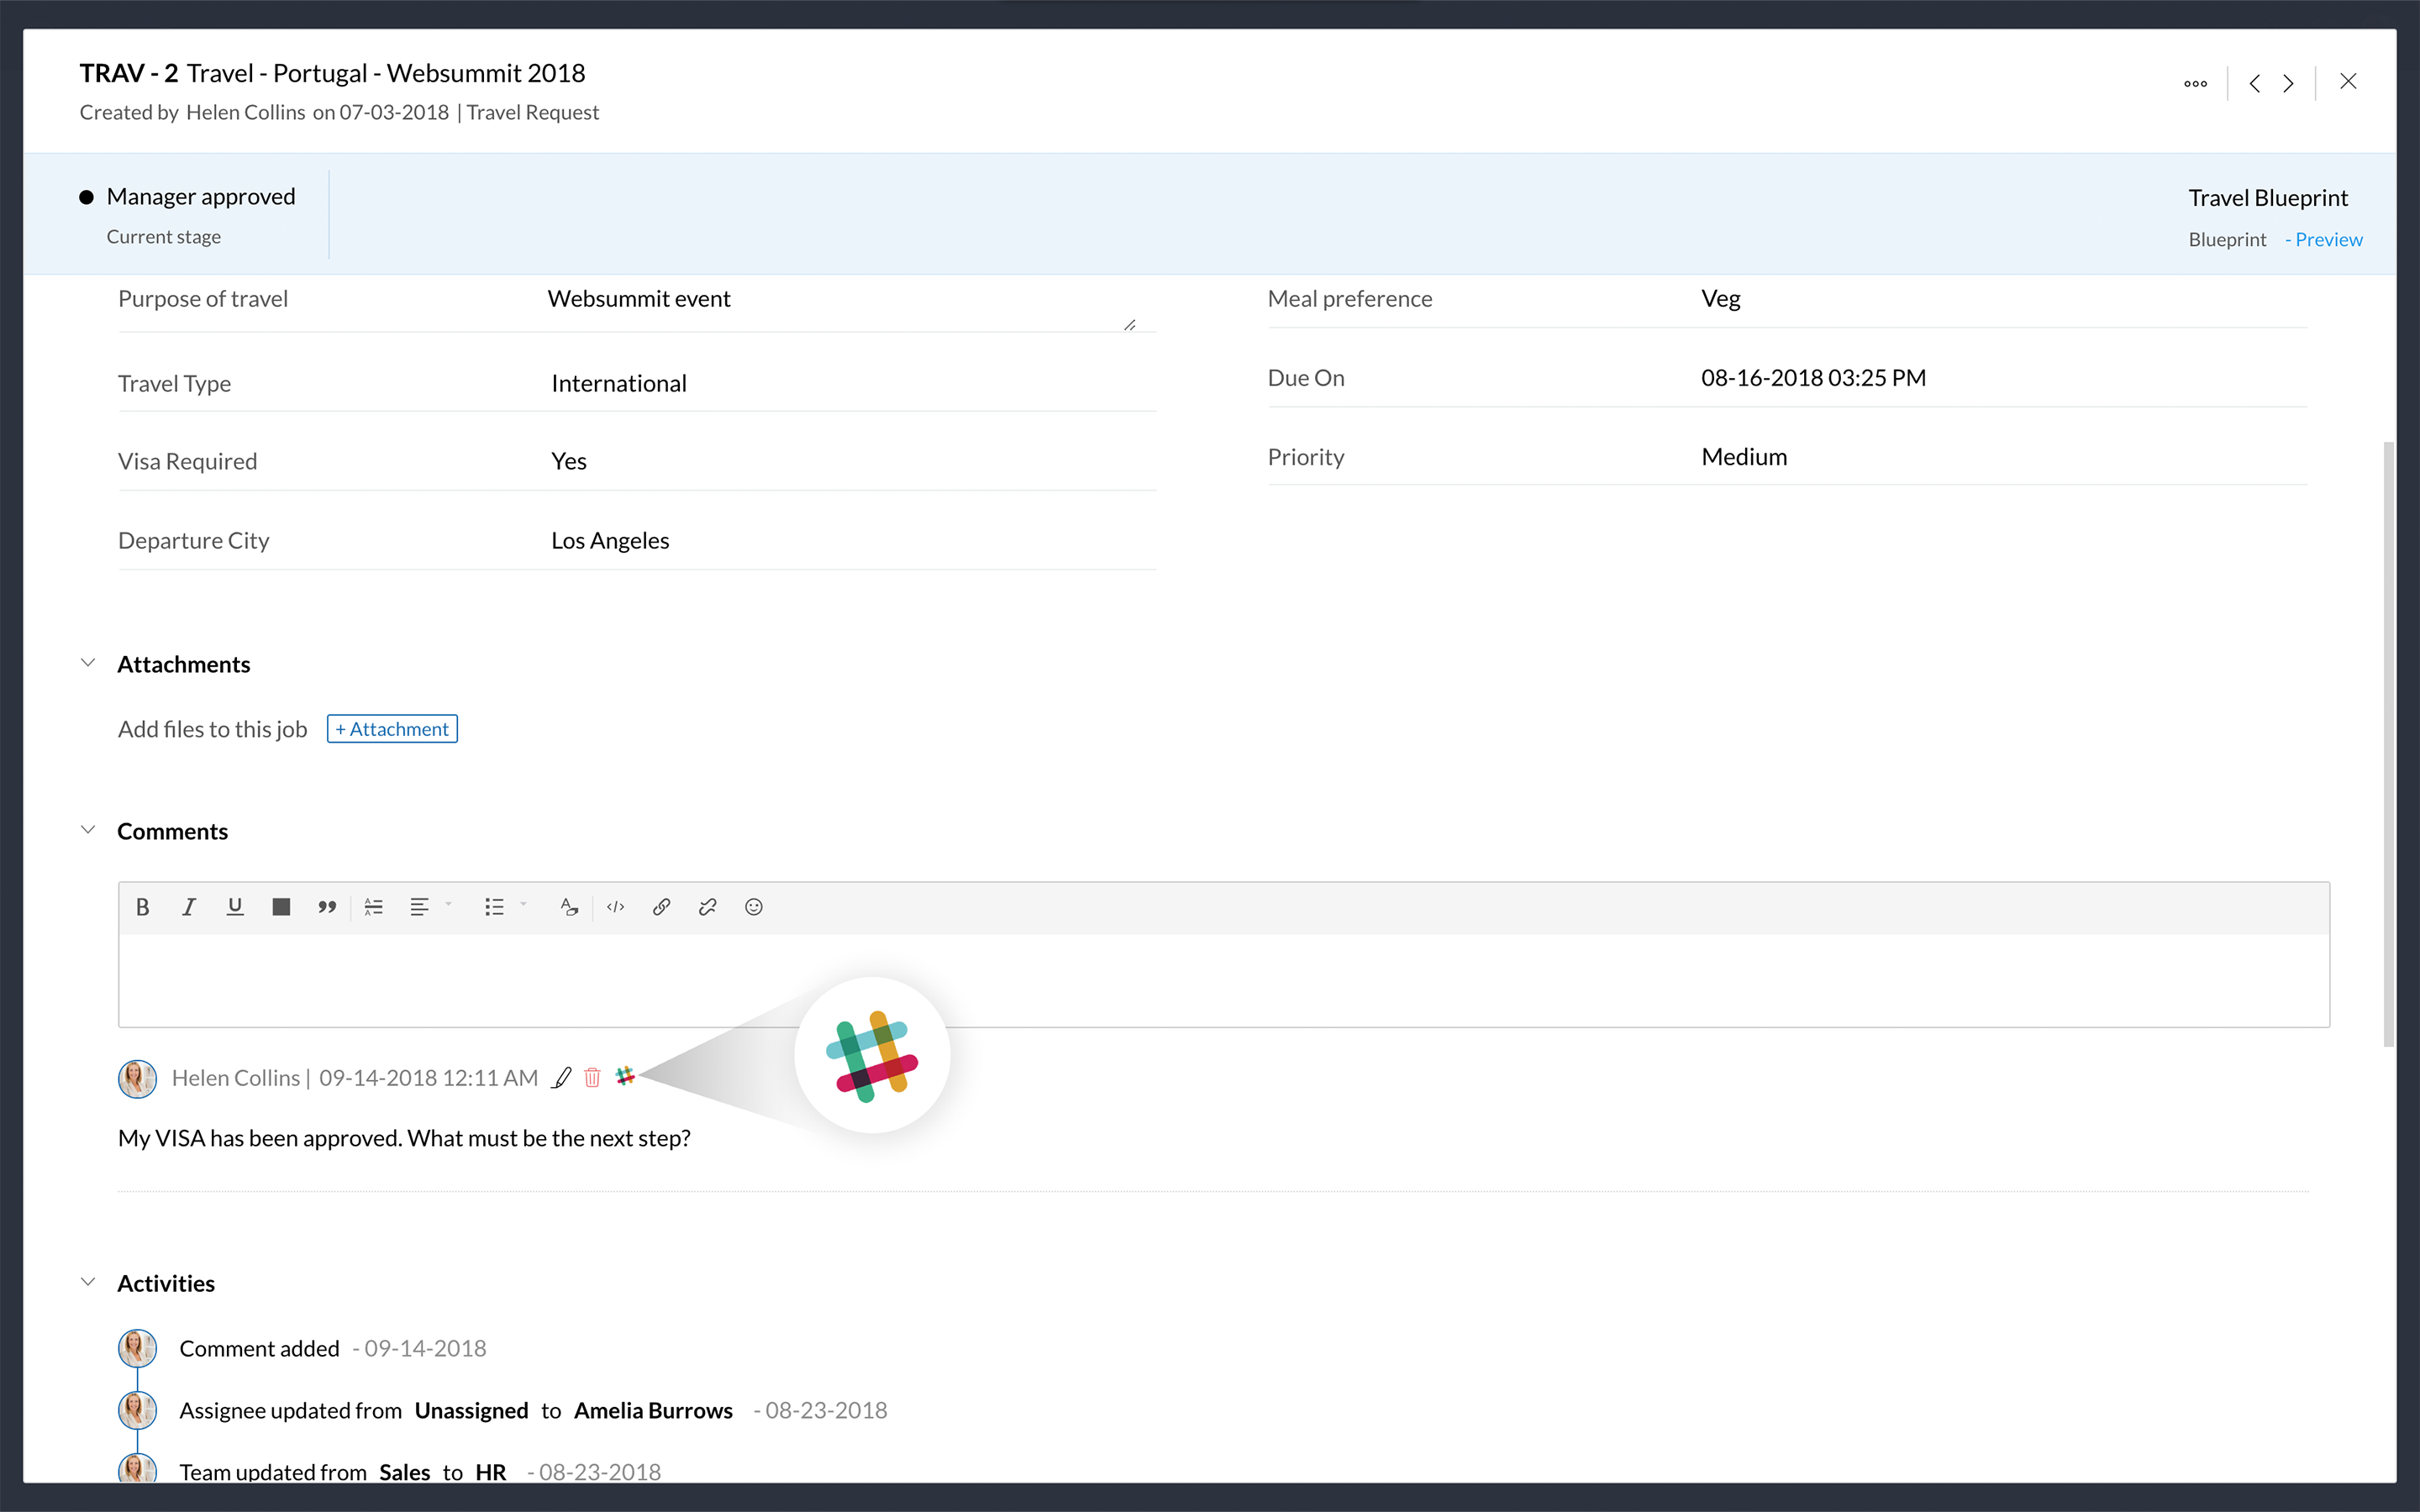Screen dimensions: 2420x1512
Task: Open bullet list style dropdown
Action: (523, 905)
